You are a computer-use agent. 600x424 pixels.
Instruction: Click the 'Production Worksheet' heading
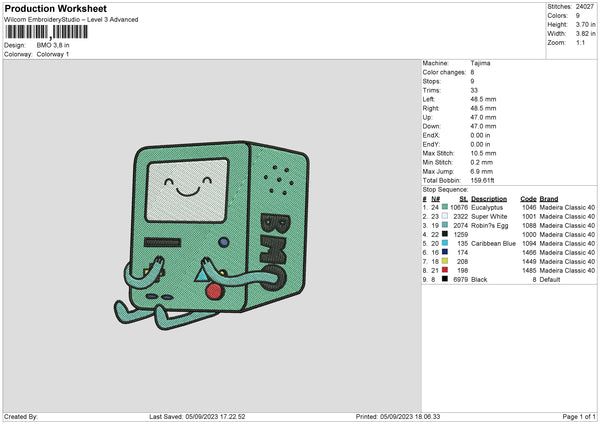pyautogui.click(x=56, y=8)
